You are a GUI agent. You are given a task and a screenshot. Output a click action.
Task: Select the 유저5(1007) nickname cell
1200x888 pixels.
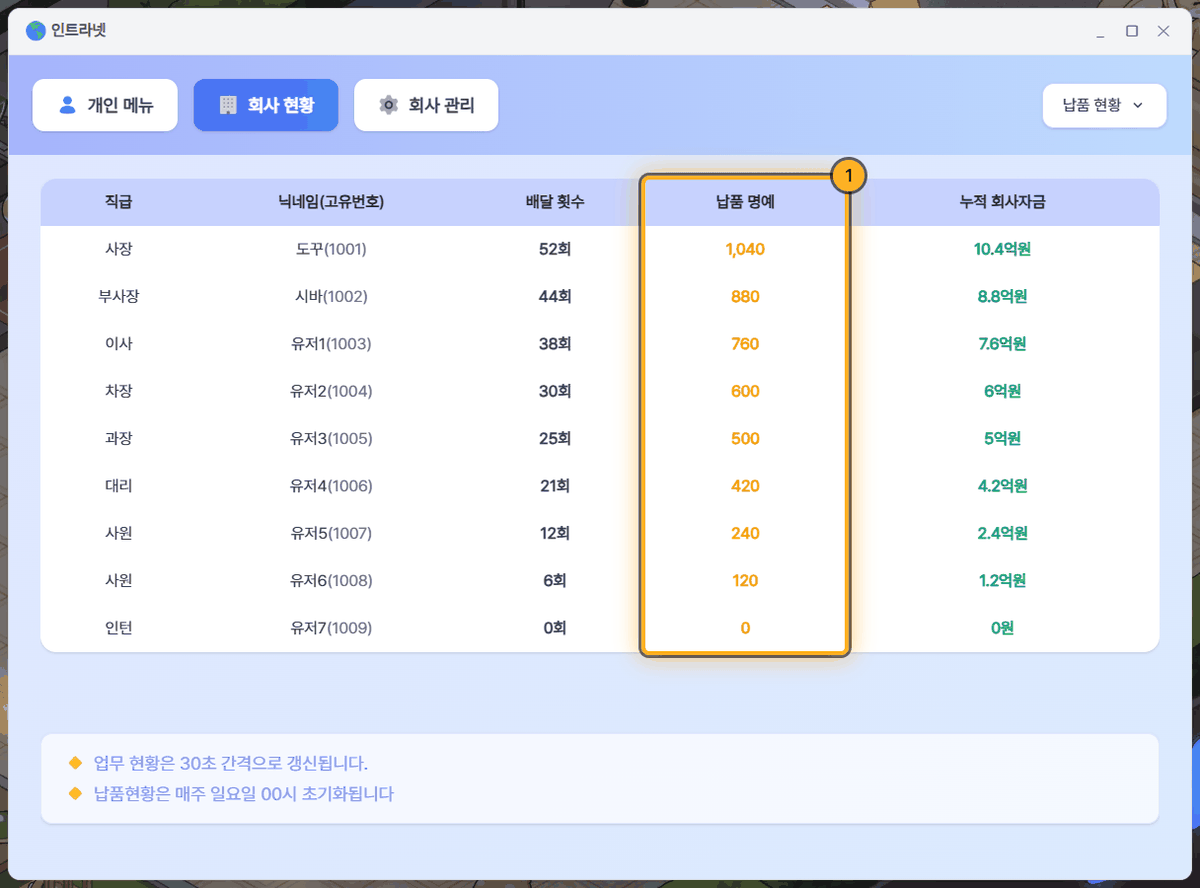(331, 533)
